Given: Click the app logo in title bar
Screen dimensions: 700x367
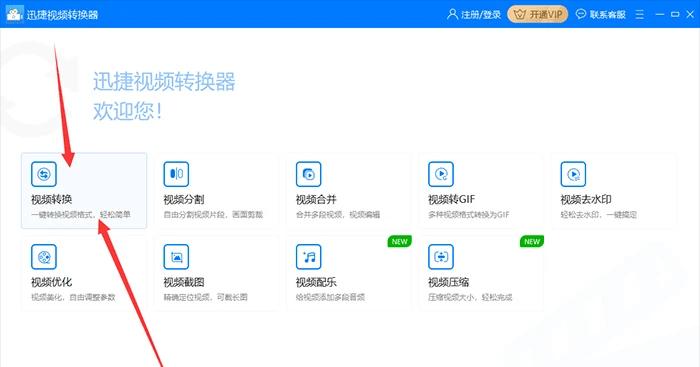Looking at the screenshot, I should tap(14, 14).
